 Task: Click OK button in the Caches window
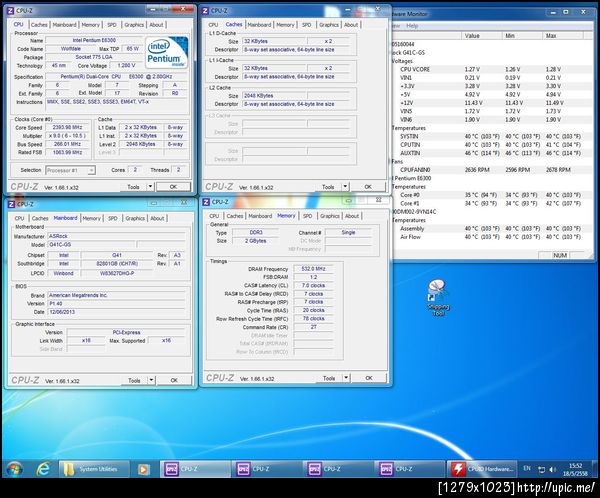[x=368, y=187]
